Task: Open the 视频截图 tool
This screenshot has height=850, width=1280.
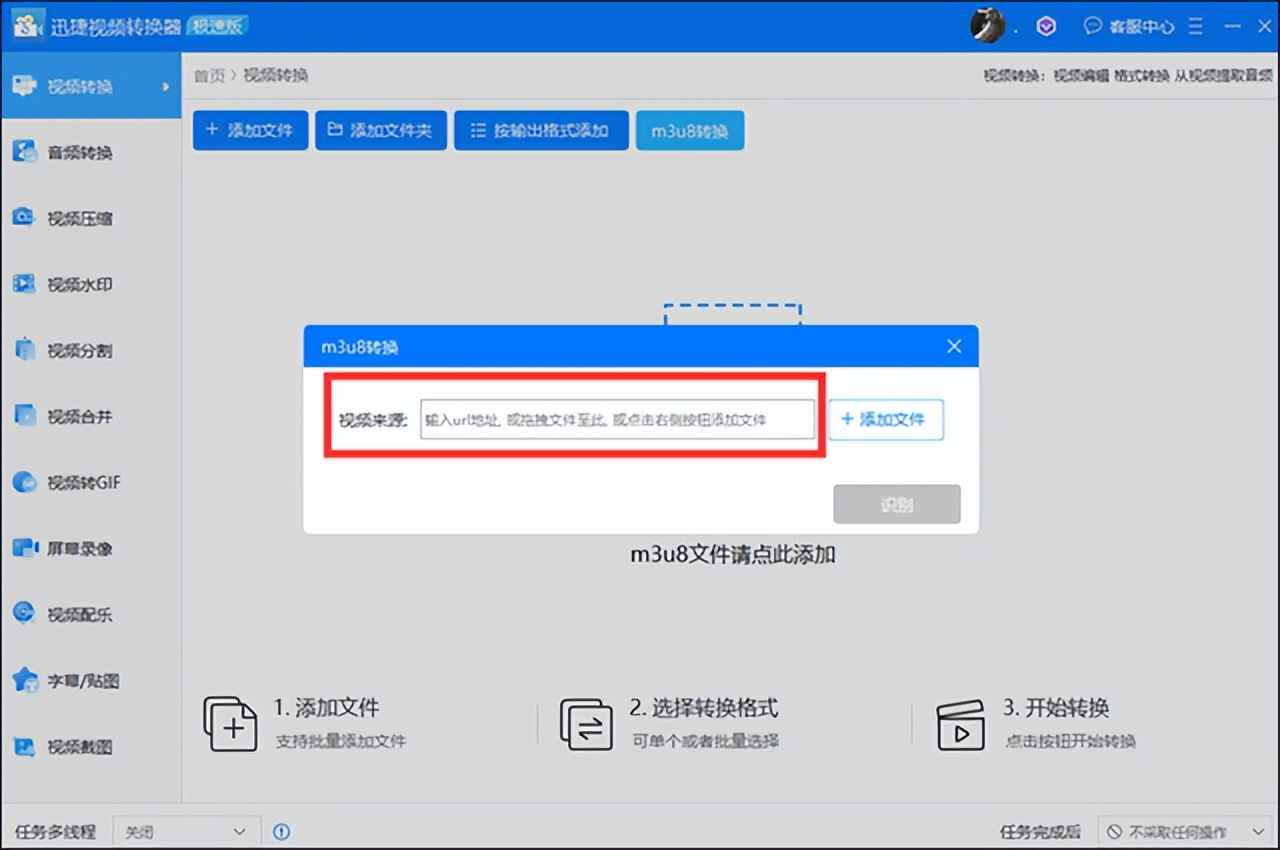Action: click(60, 746)
